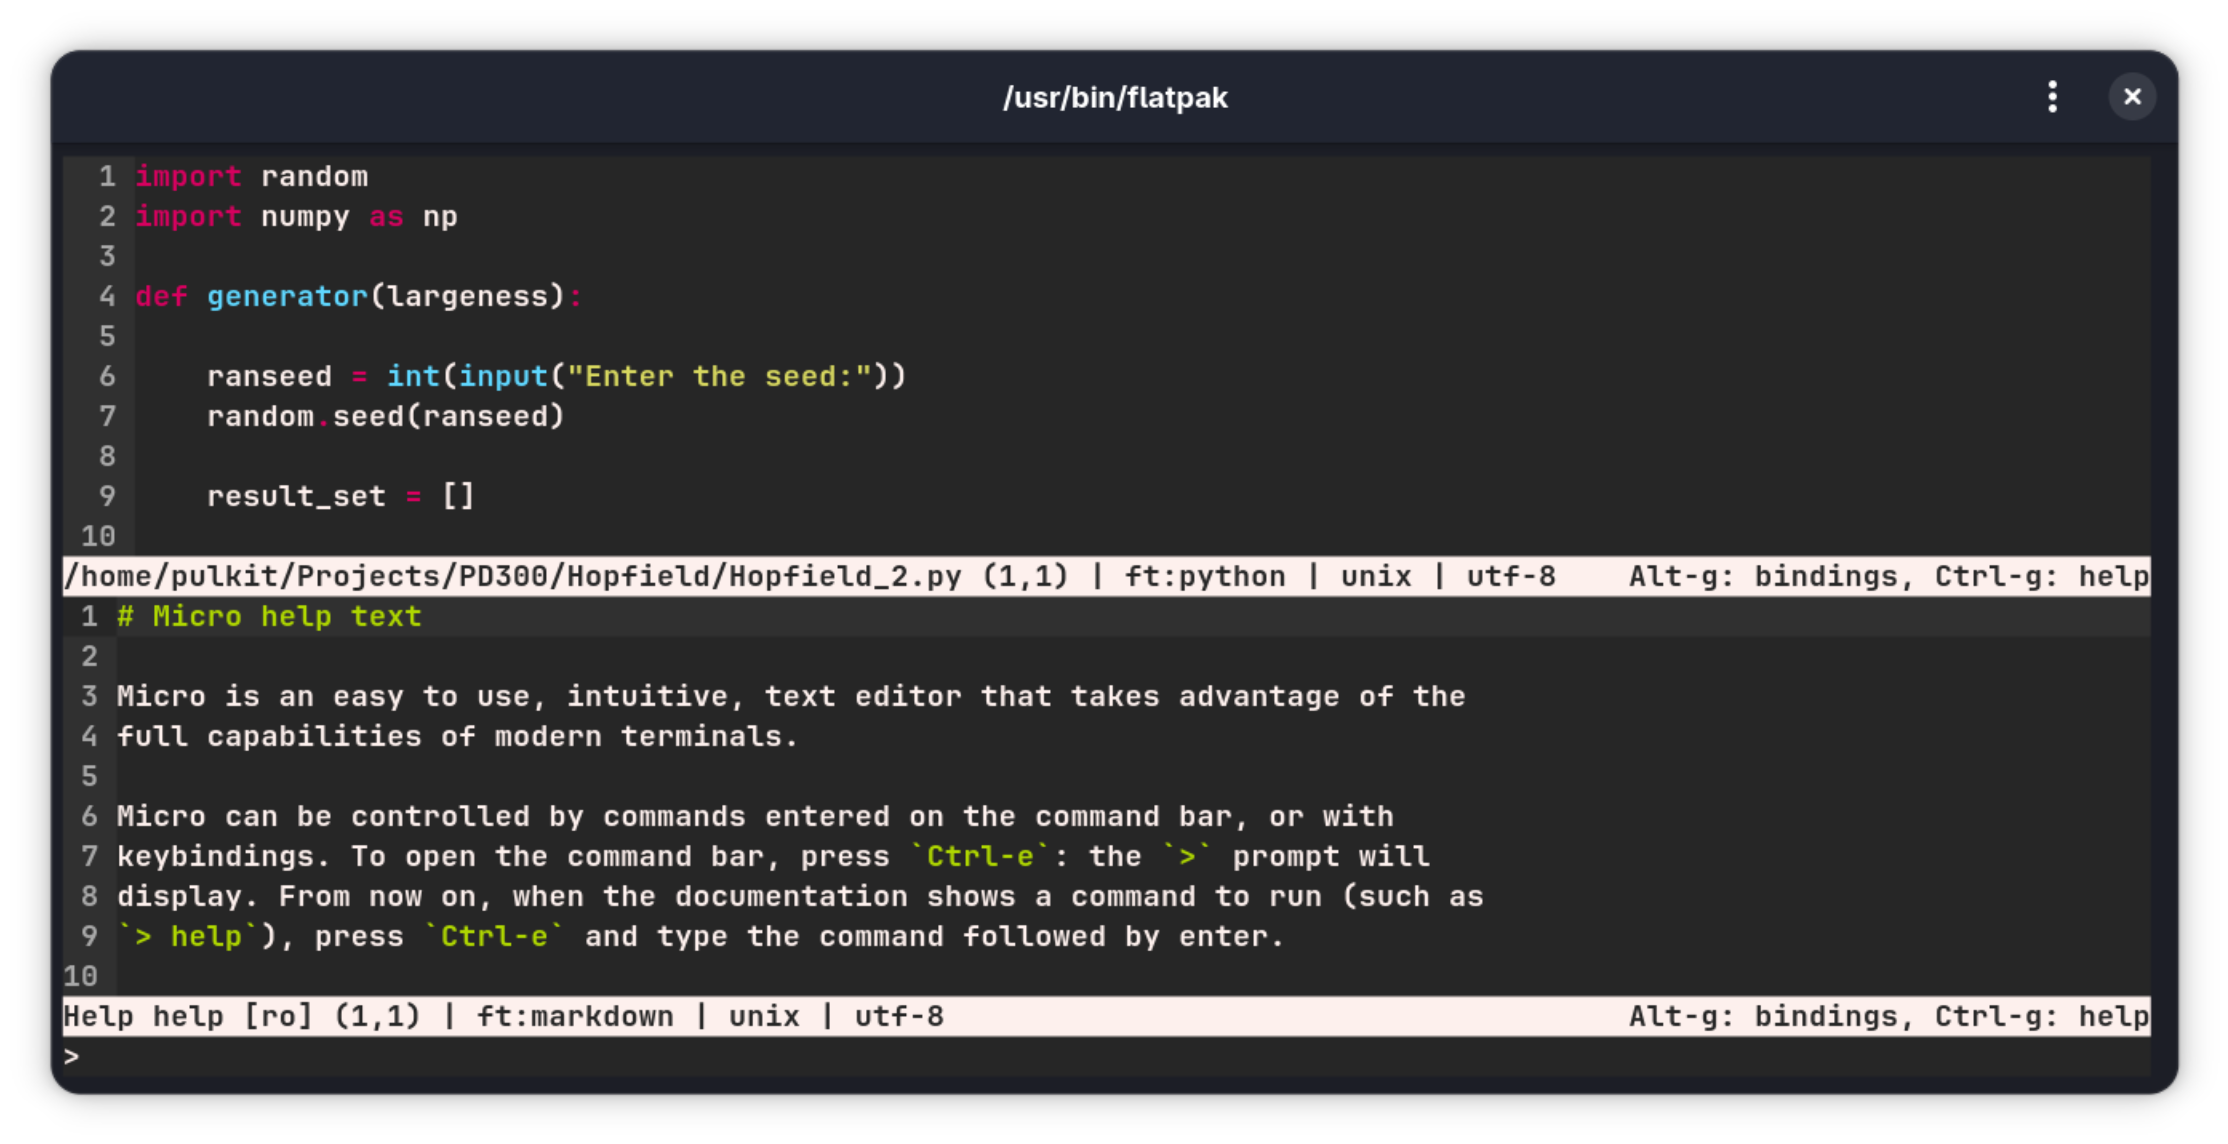The height and width of the screenshot is (1144, 2228).
Task: Click line number 6 in the Python pane
Action: coord(107,376)
